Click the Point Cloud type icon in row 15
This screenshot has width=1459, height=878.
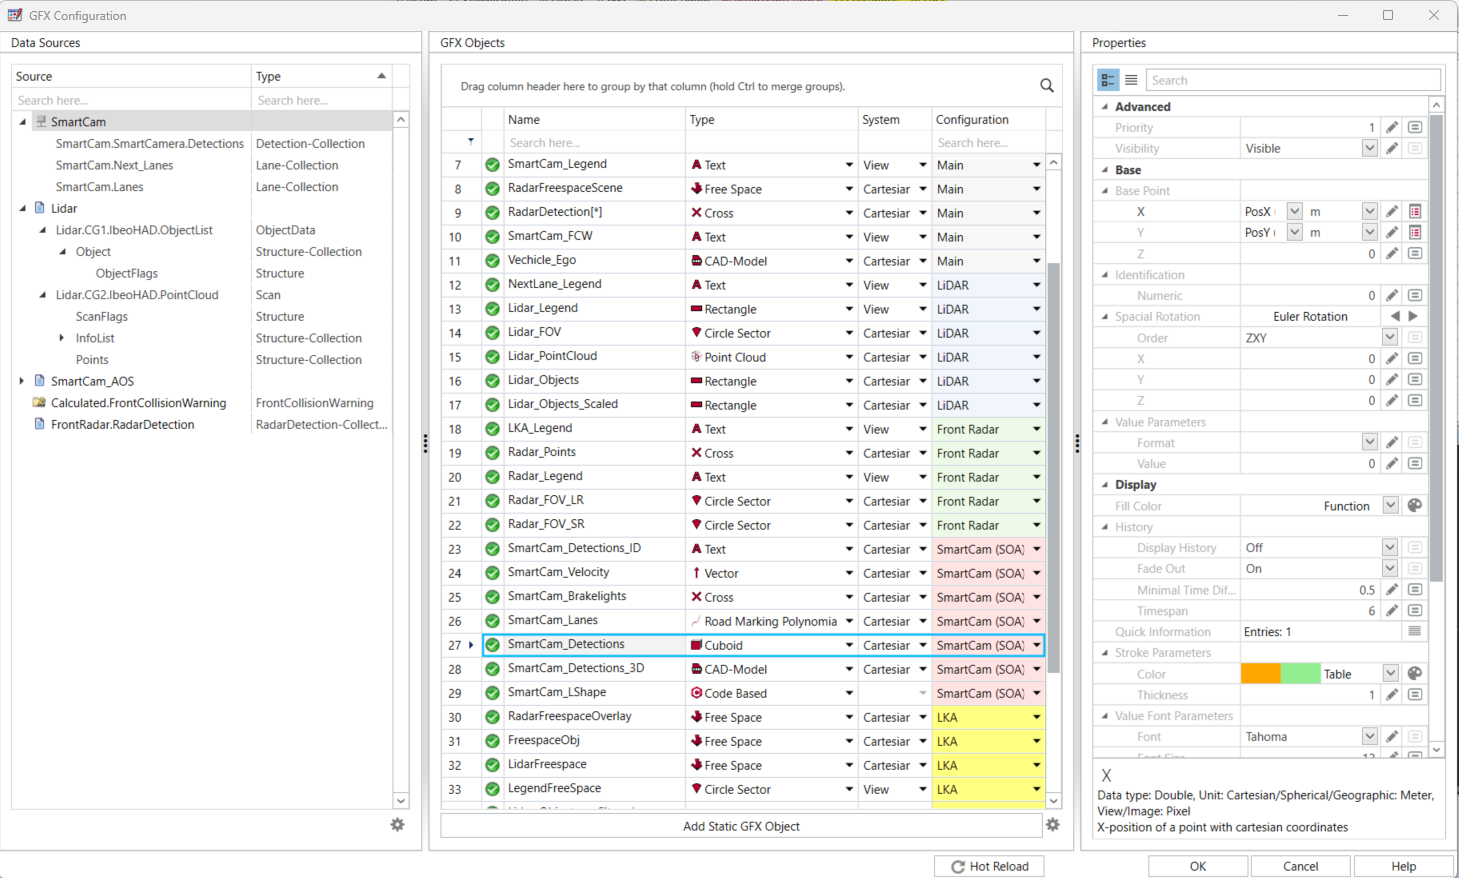coord(697,357)
